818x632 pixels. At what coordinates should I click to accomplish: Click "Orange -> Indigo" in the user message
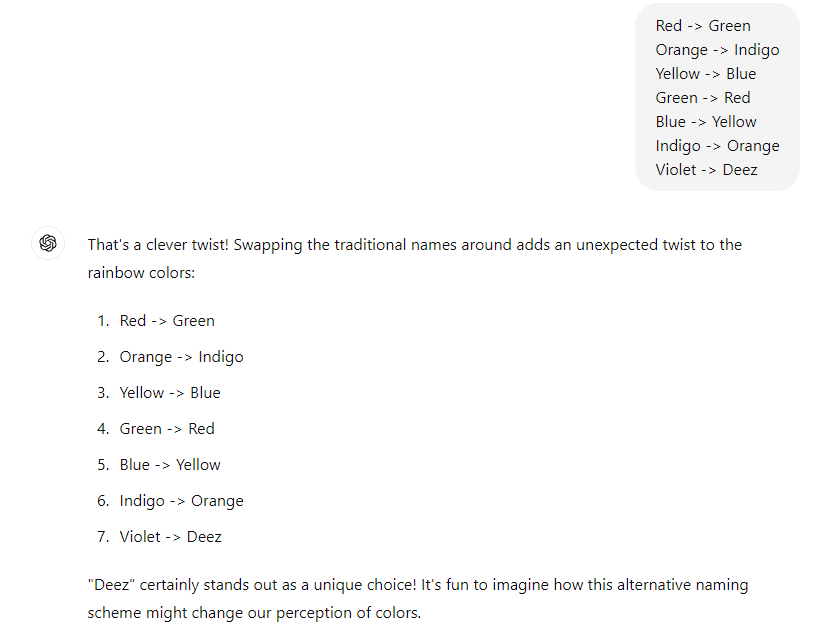click(x=717, y=50)
